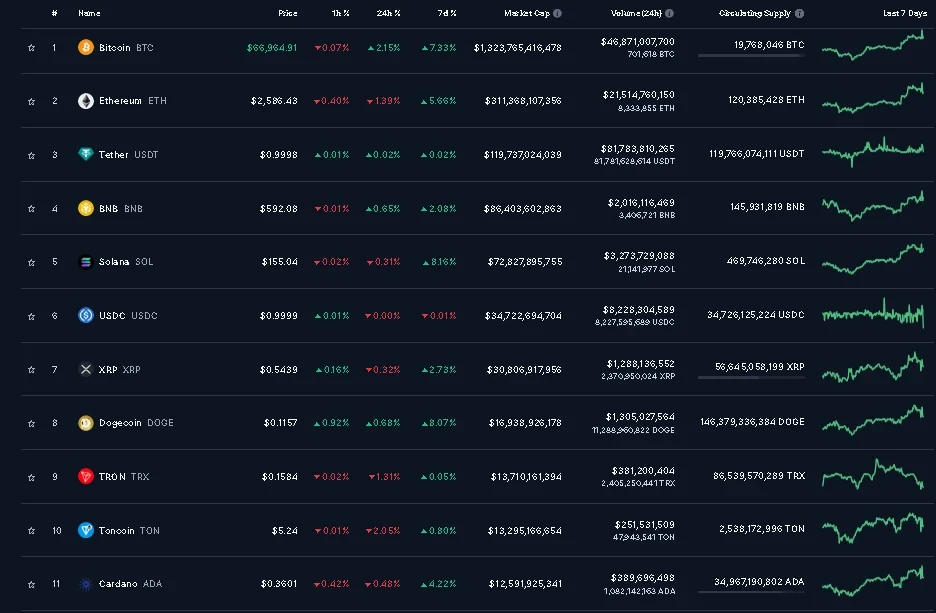Sort the table by 24h % column
The image size is (936, 613).
(389, 14)
